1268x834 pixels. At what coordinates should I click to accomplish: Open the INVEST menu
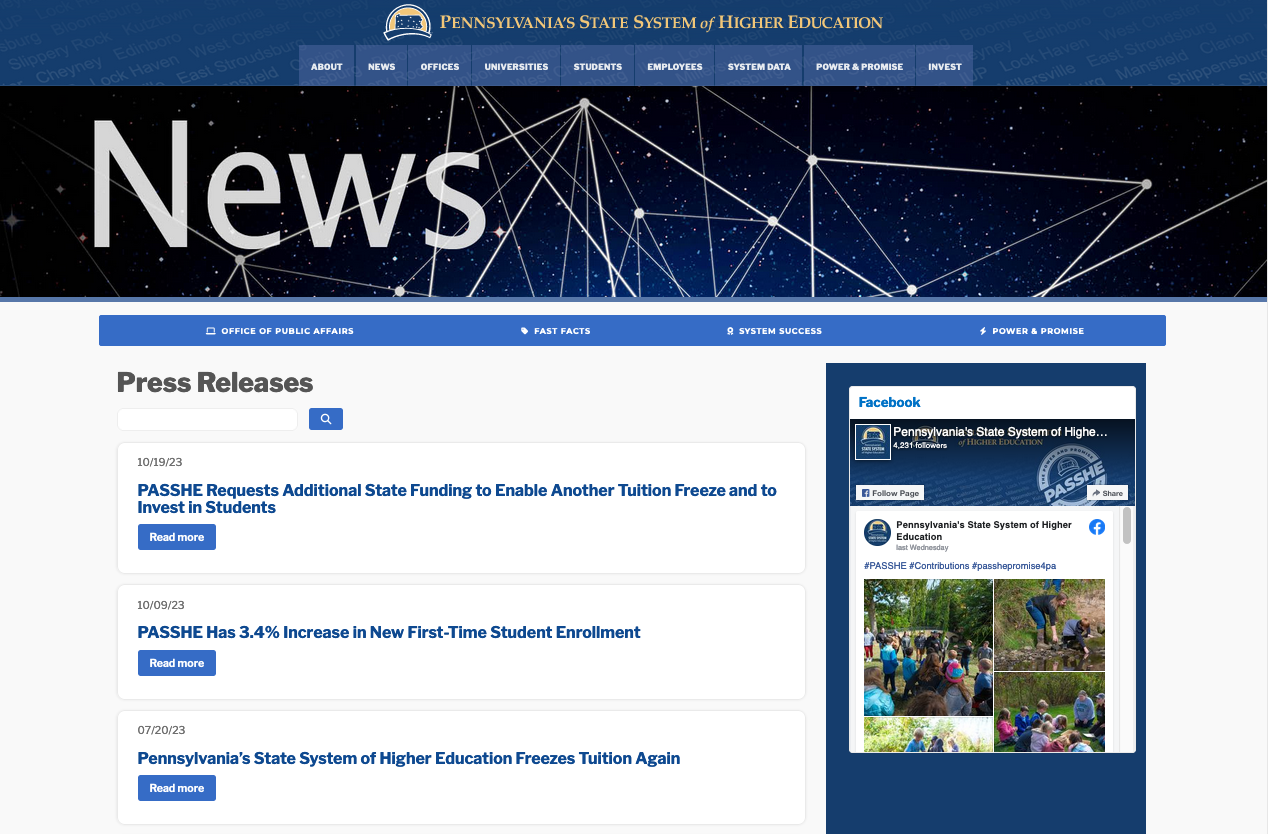[945, 67]
